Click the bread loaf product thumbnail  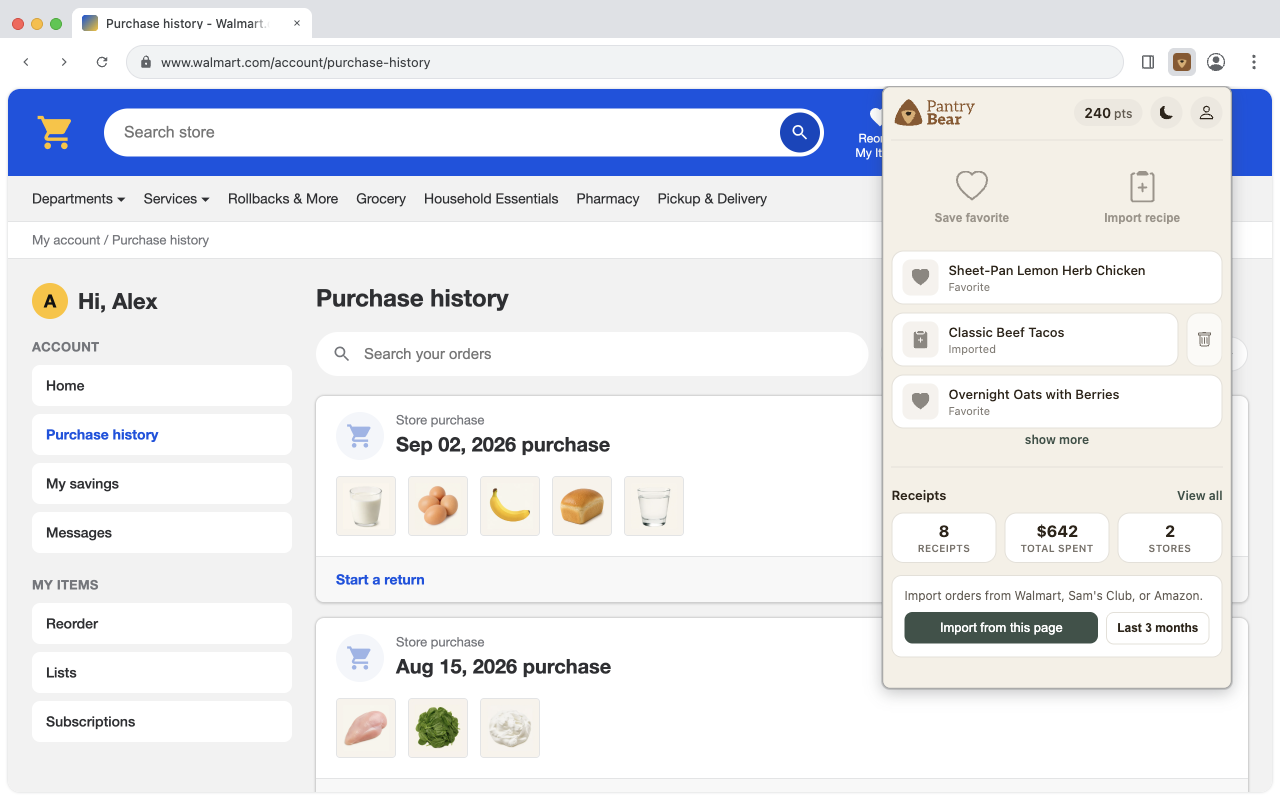[582, 506]
